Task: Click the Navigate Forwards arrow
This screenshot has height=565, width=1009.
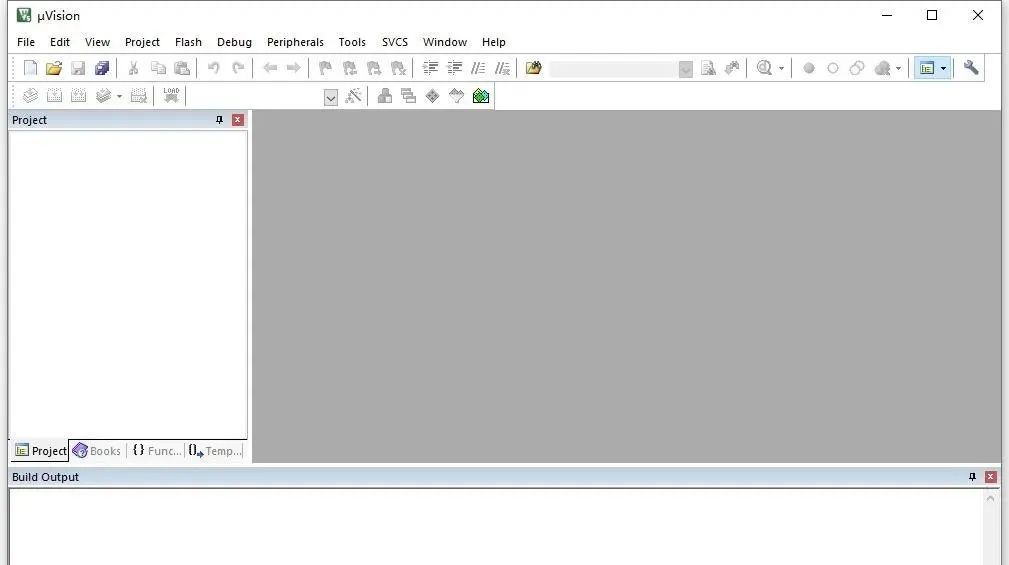Action: pyautogui.click(x=293, y=68)
